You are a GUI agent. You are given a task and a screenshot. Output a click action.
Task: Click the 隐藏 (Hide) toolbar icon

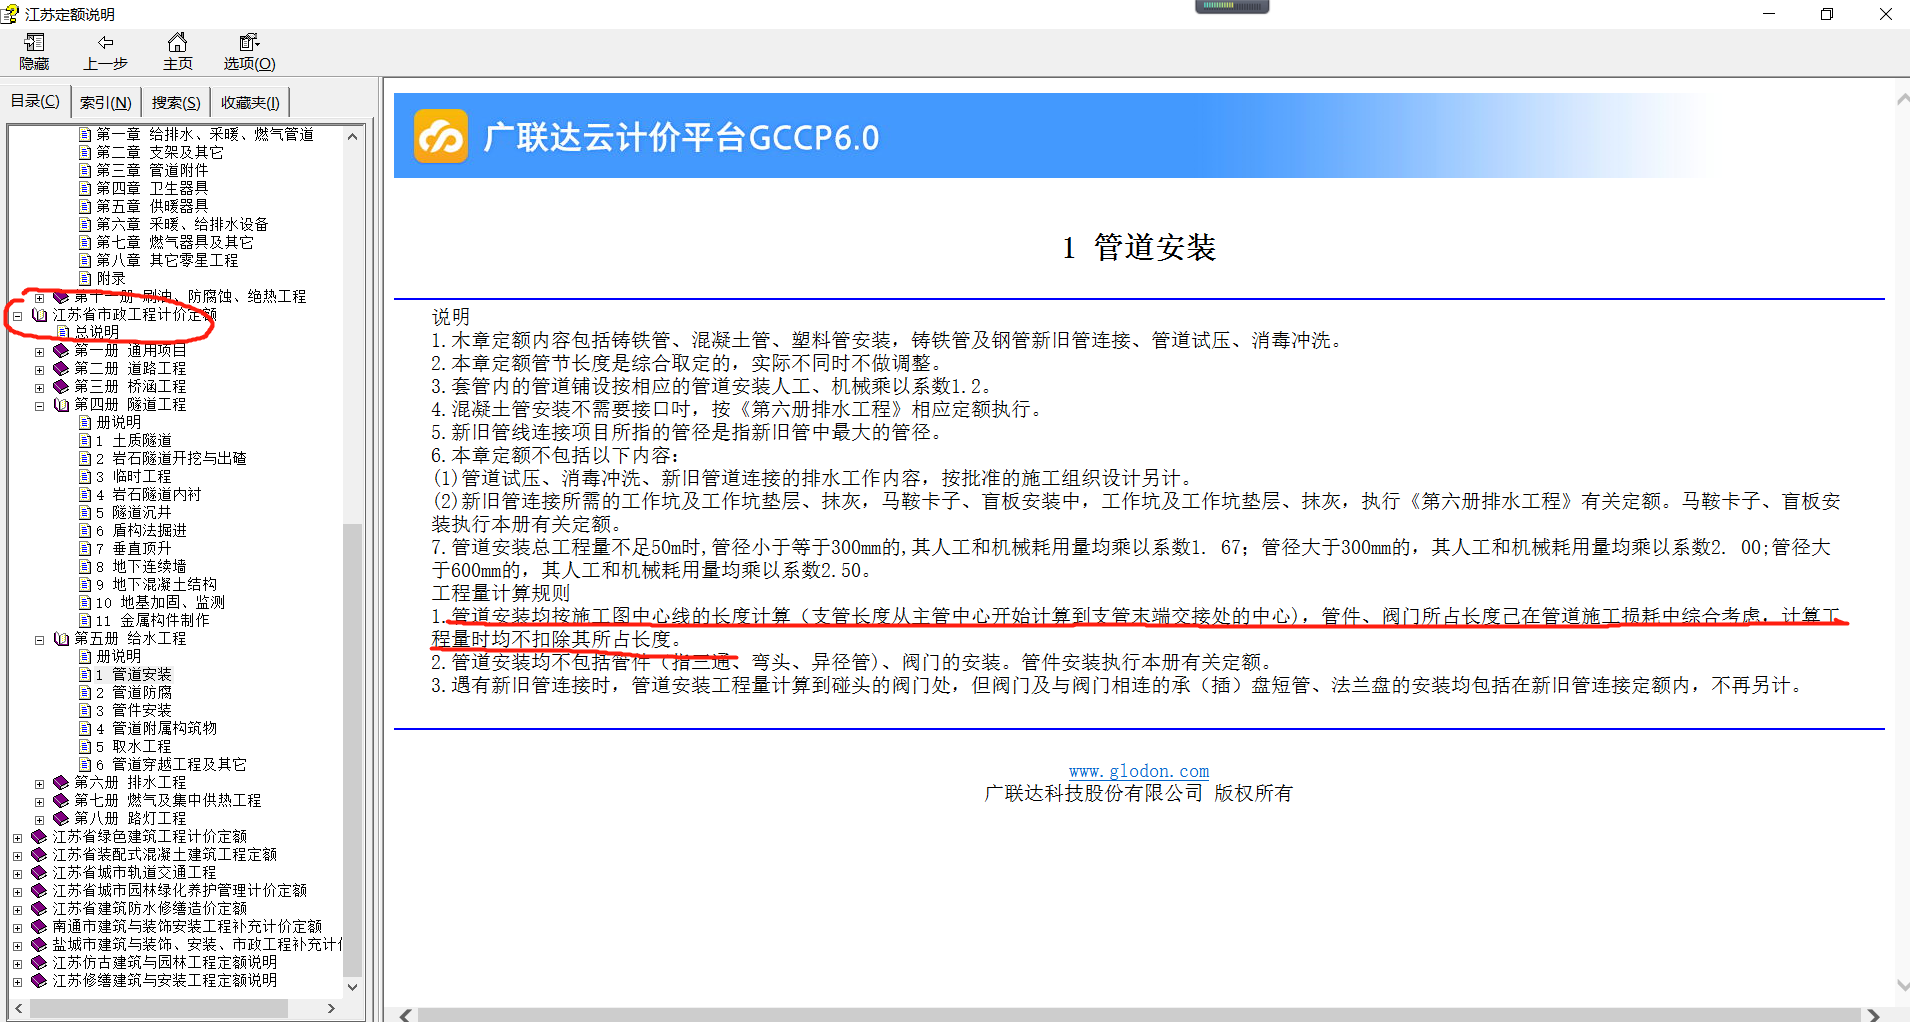35,43
